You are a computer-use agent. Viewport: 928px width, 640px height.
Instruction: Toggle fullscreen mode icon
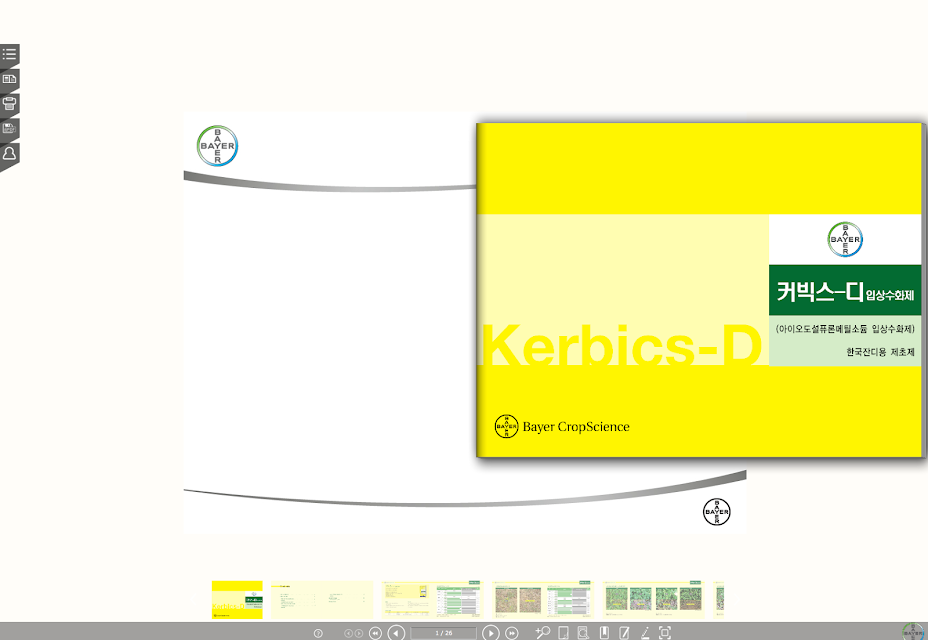[x=665, y=633]
